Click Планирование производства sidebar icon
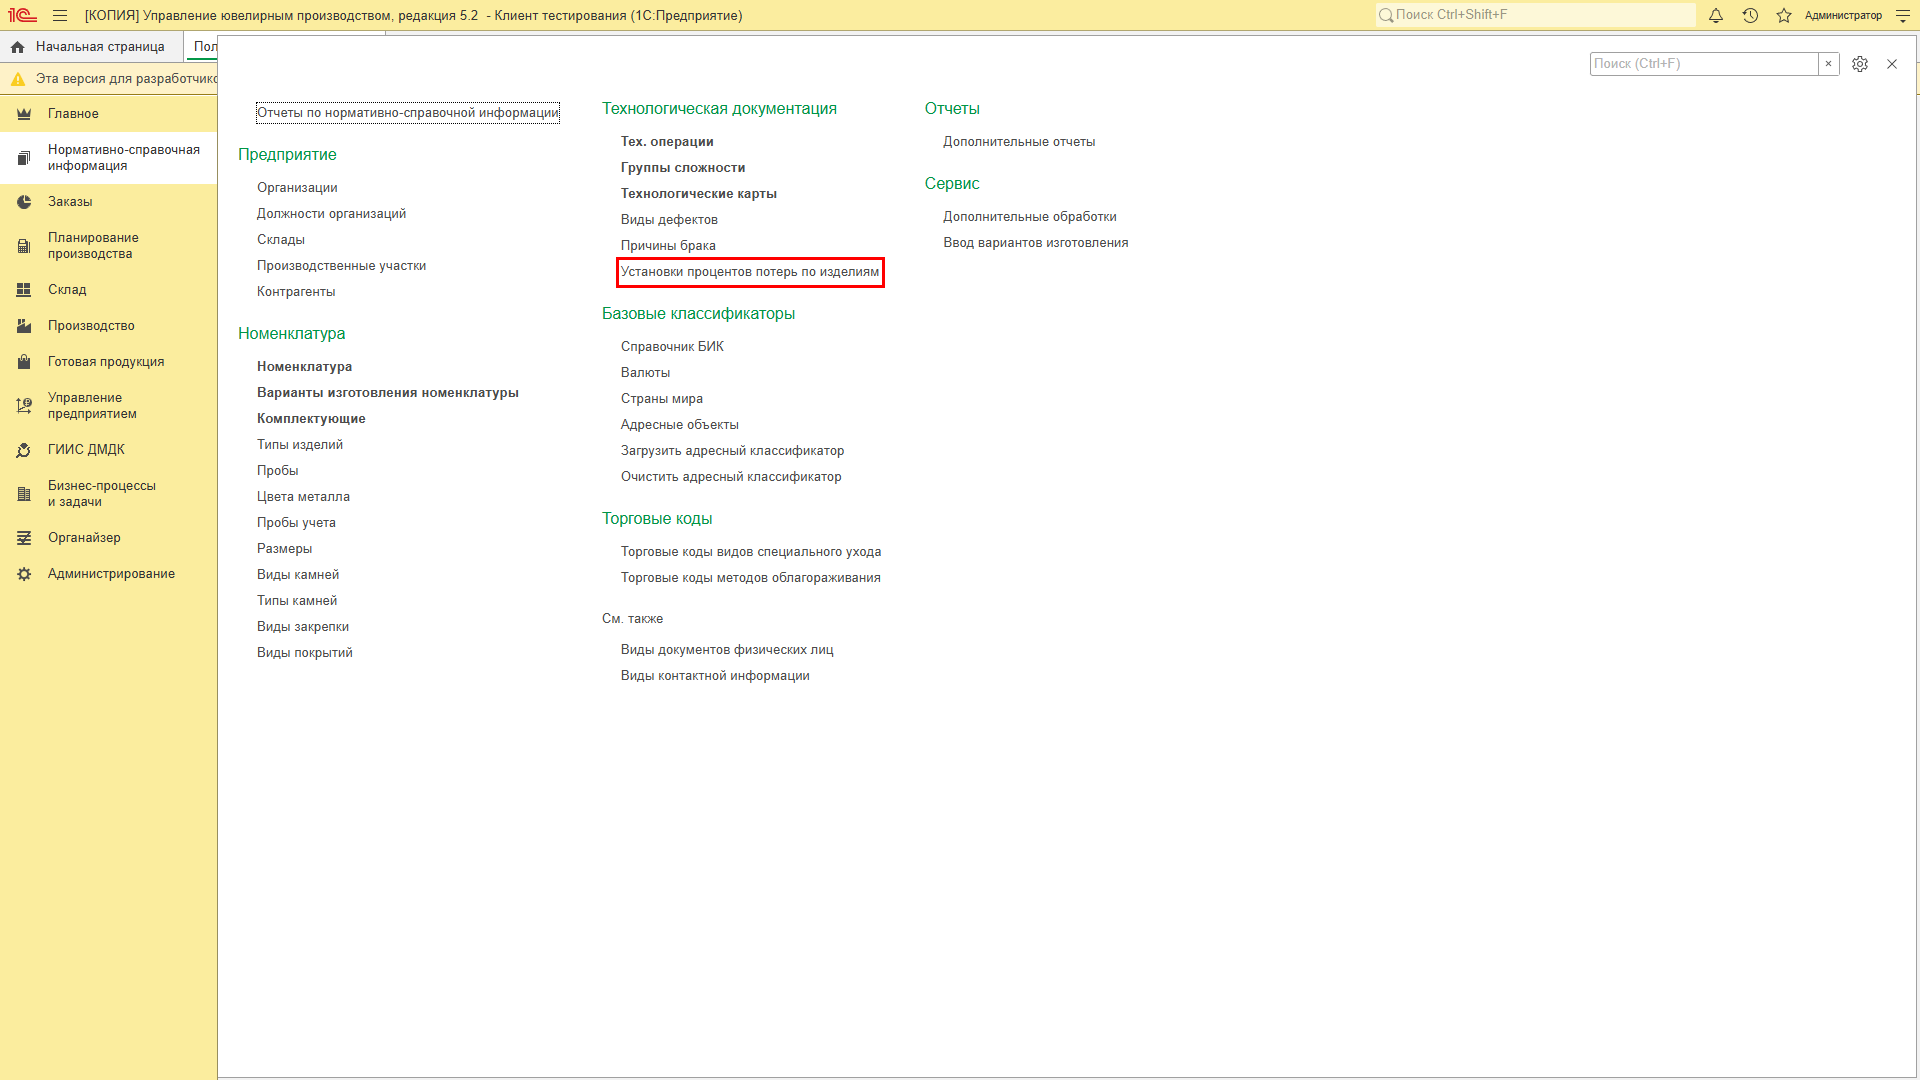The image size is (1920, 1080). click(x=22, y=245)
